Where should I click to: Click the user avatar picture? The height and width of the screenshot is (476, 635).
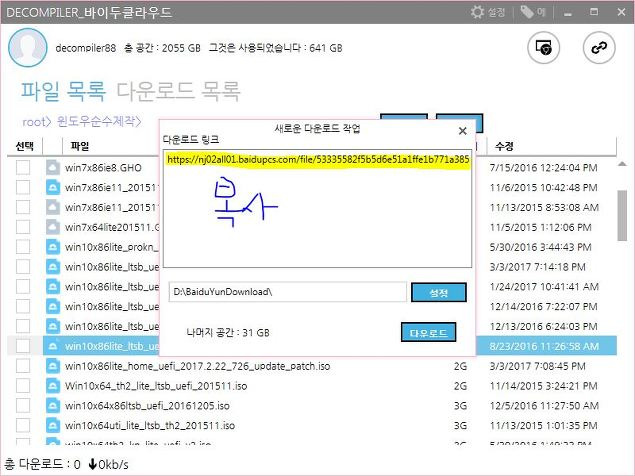28,48
